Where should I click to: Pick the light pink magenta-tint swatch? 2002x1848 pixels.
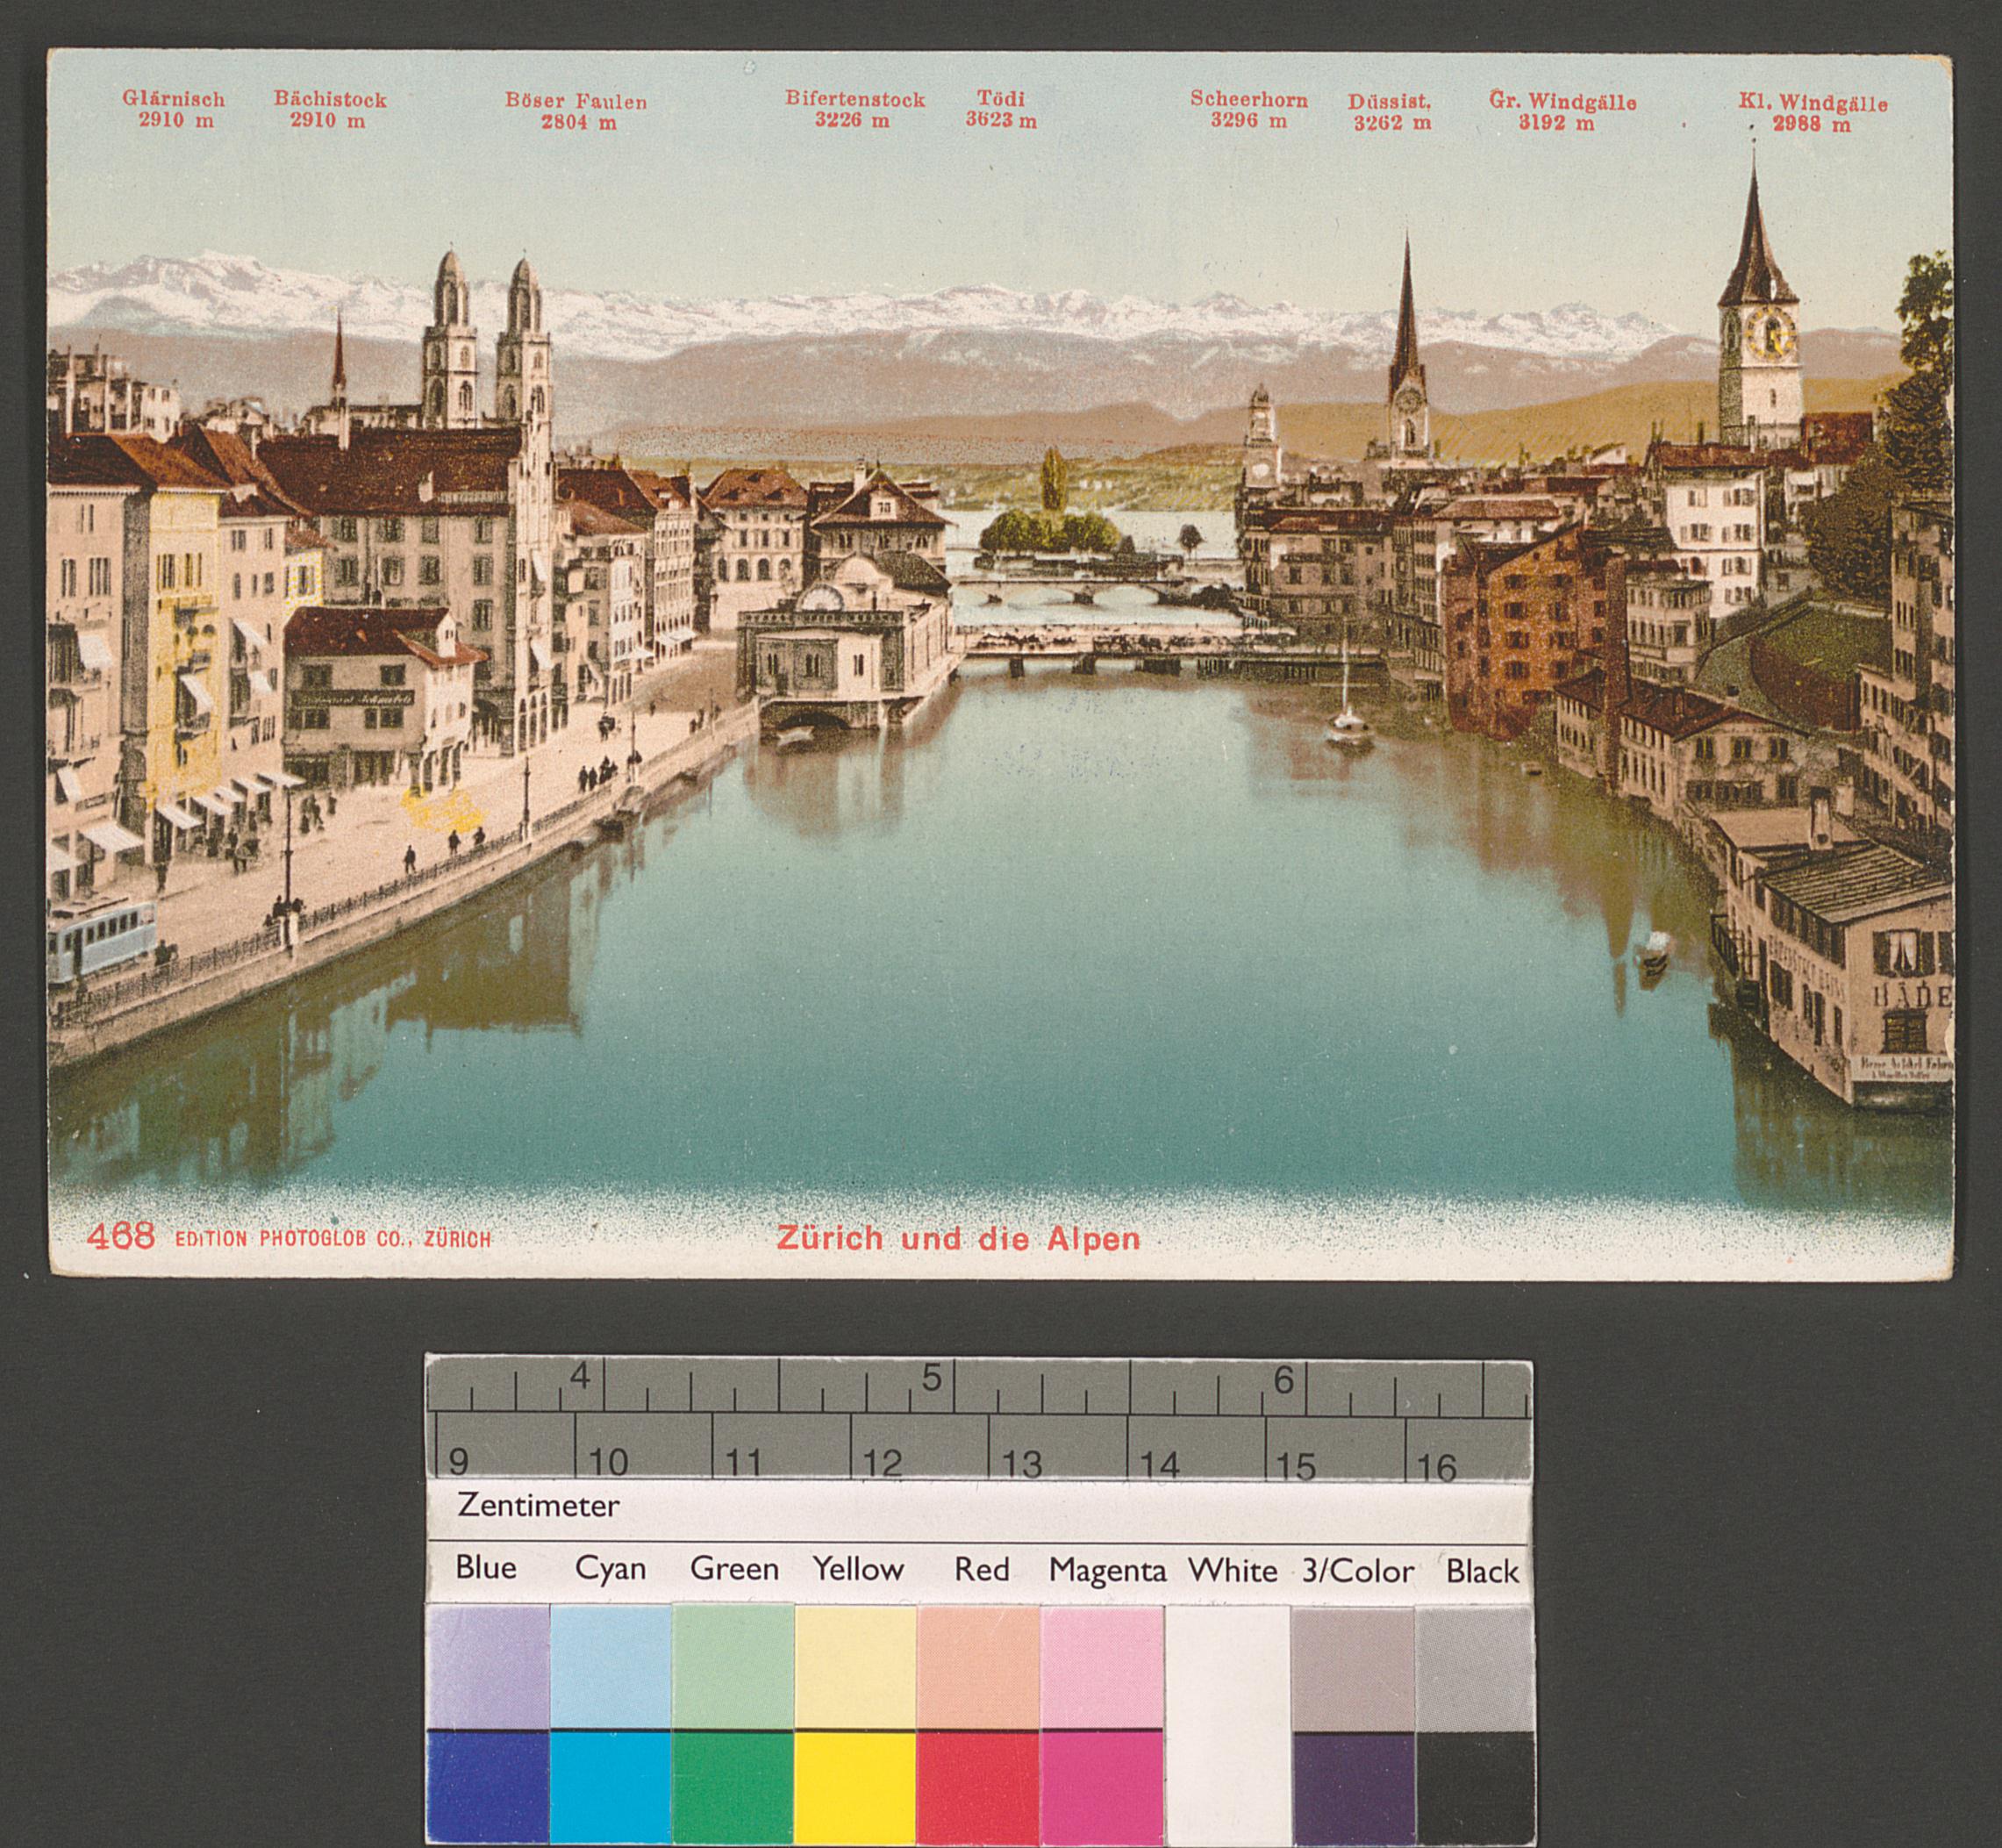[x=1103, y=1667]
